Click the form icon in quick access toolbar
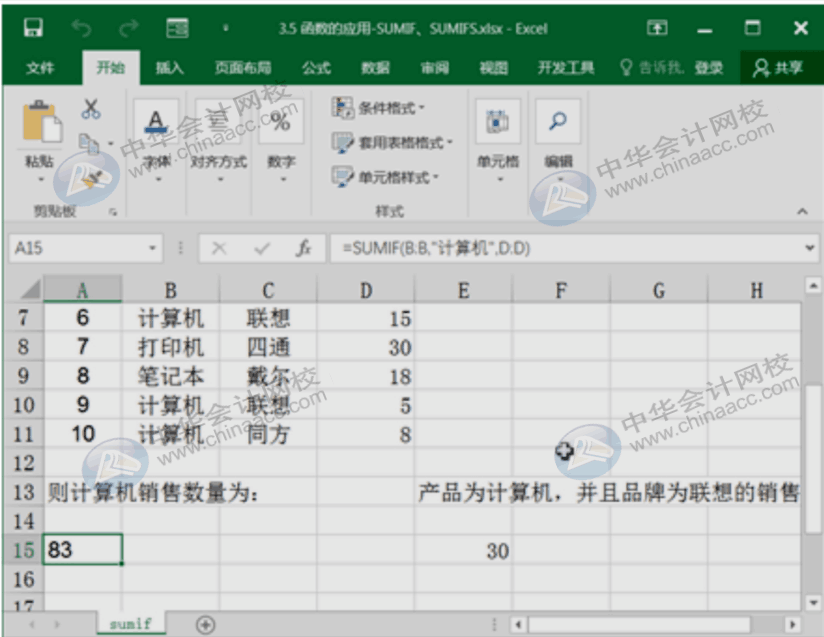824x637 pixels. [x=177, y=28]
